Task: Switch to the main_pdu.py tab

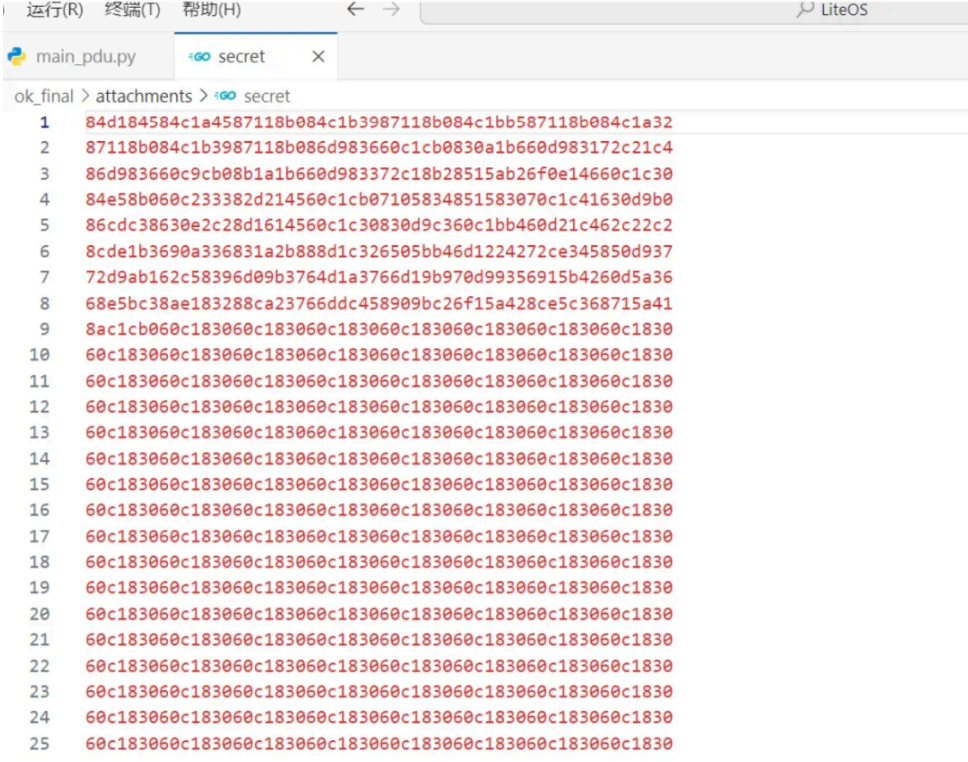Action: tap(88, 56)
